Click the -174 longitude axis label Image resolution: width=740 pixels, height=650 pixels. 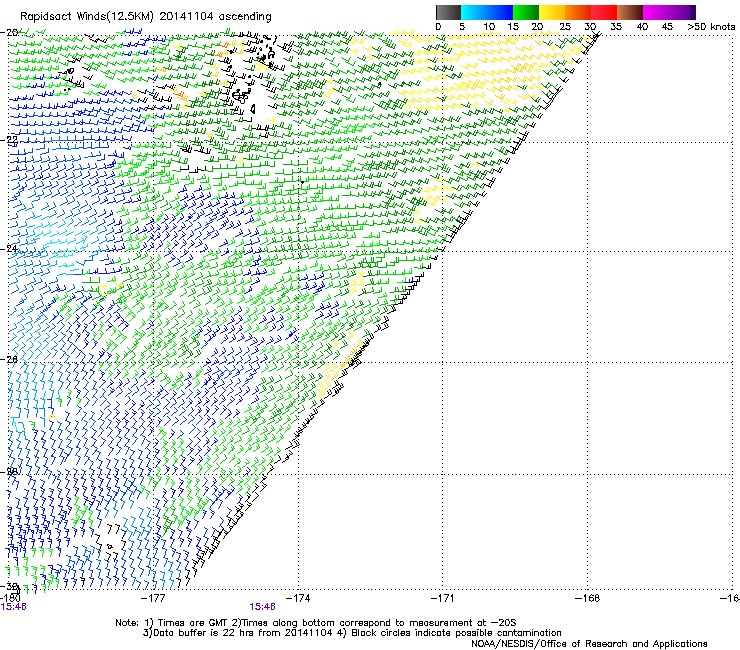point(298,598)
